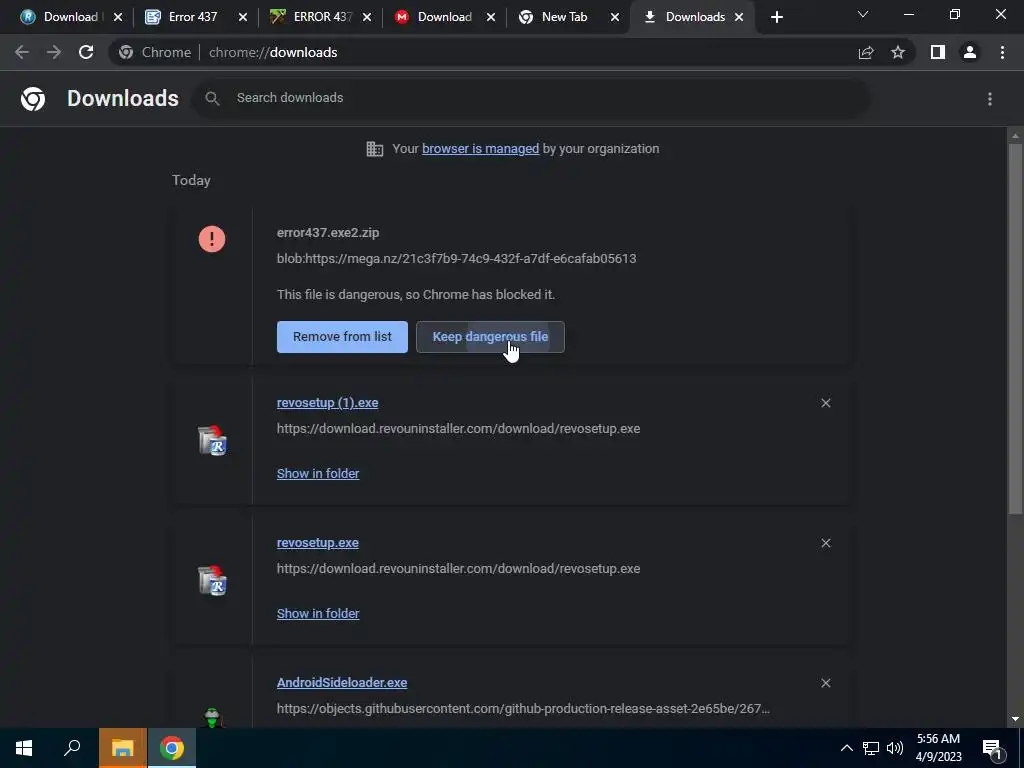This screenshot has width=1024, height=768.
Task: Close the Error 437 tab
Action: pyautogui.click(x=243, y=18)
